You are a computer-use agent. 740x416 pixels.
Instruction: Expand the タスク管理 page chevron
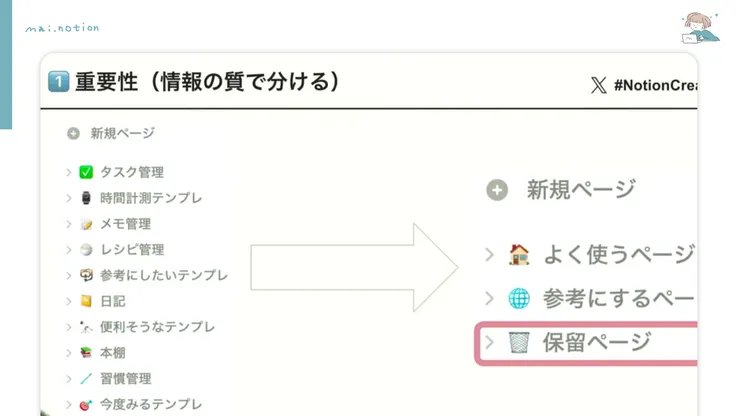point(69,172)
